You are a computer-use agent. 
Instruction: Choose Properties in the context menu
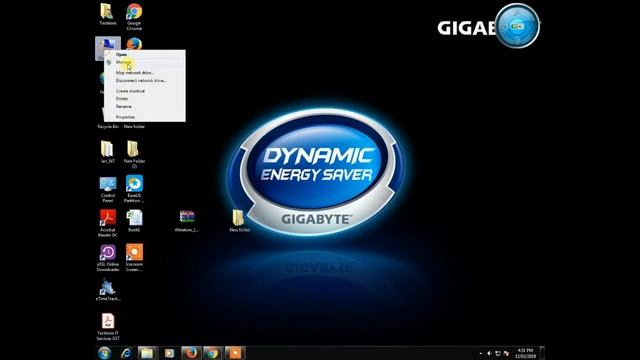tap(144, 117)
